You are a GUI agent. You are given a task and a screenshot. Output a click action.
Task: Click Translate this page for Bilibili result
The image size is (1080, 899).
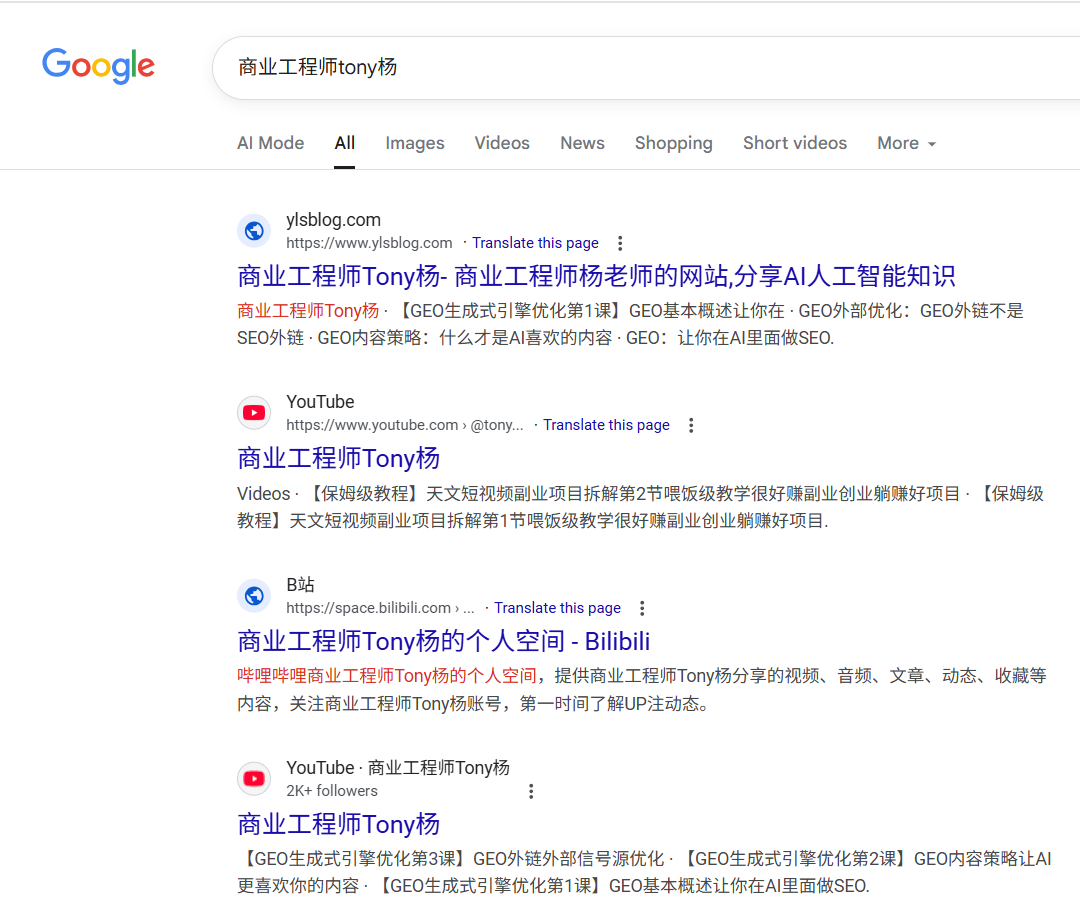557,608
